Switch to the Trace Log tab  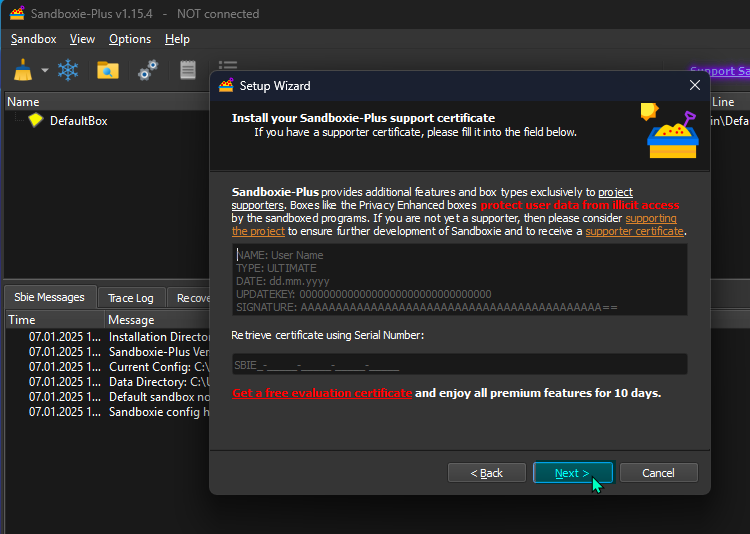(131, 298)
